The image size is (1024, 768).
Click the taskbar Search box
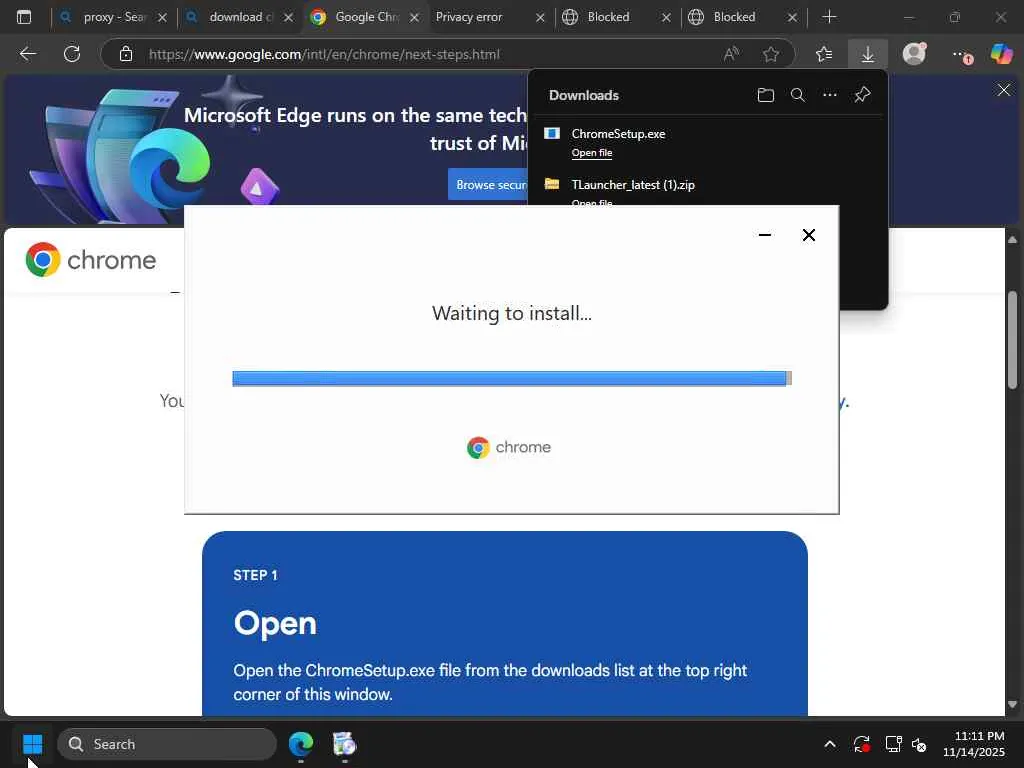pos(167,744)
